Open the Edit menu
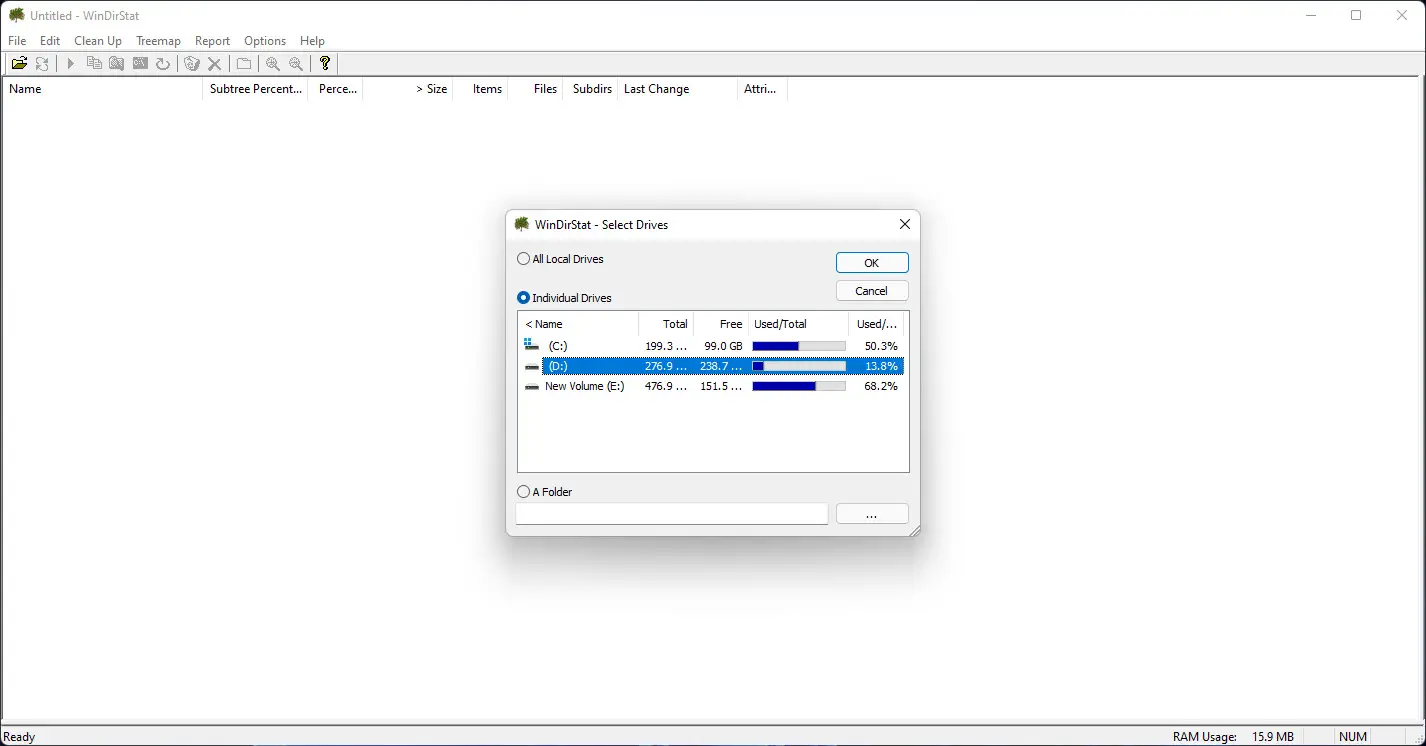This screenshot has width=1426, height=746. point(50,41)
